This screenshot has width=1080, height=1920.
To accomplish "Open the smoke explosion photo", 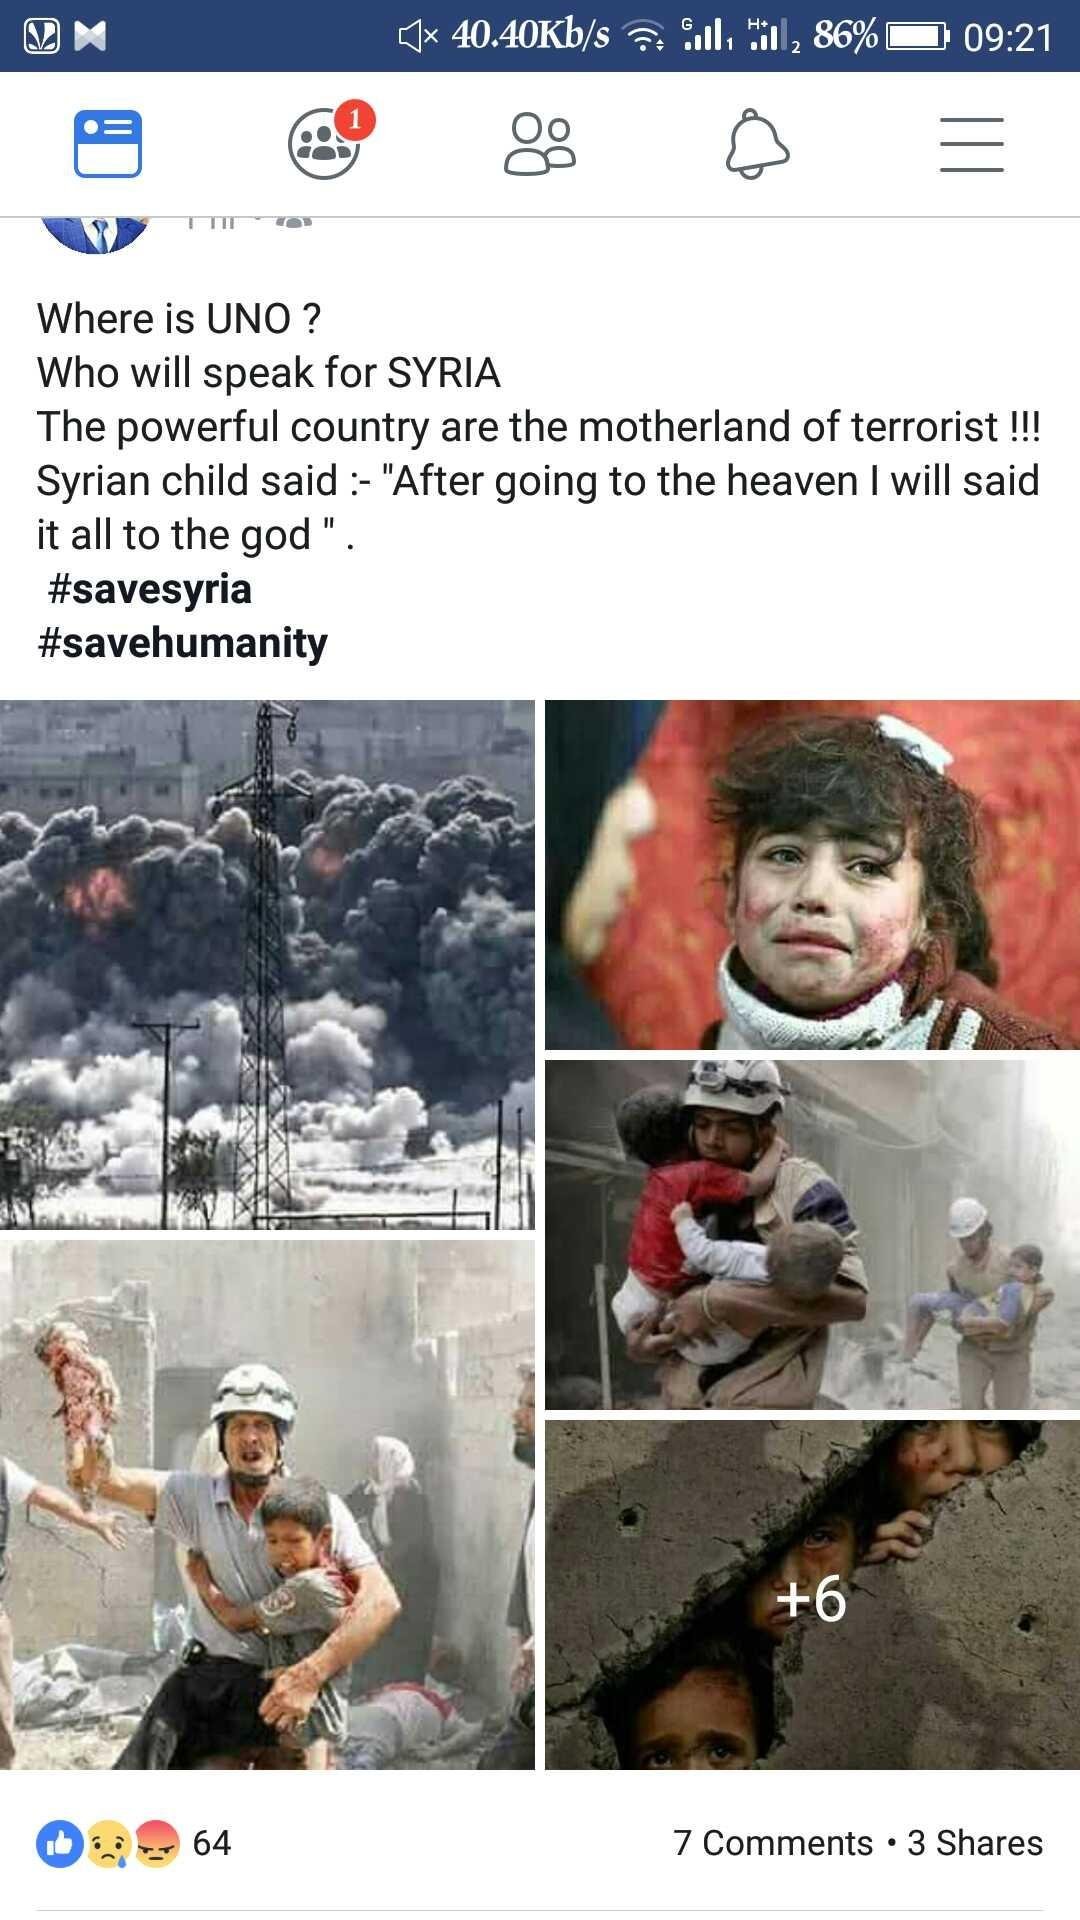I will [x=267, y=964].
